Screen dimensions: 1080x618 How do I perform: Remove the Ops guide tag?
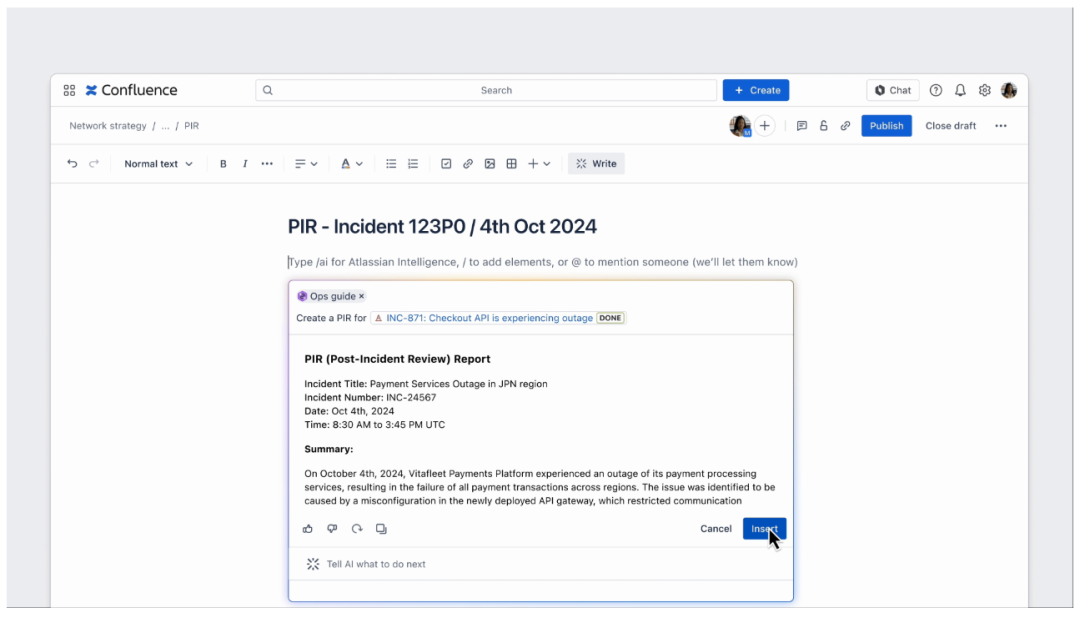(362, 296)
